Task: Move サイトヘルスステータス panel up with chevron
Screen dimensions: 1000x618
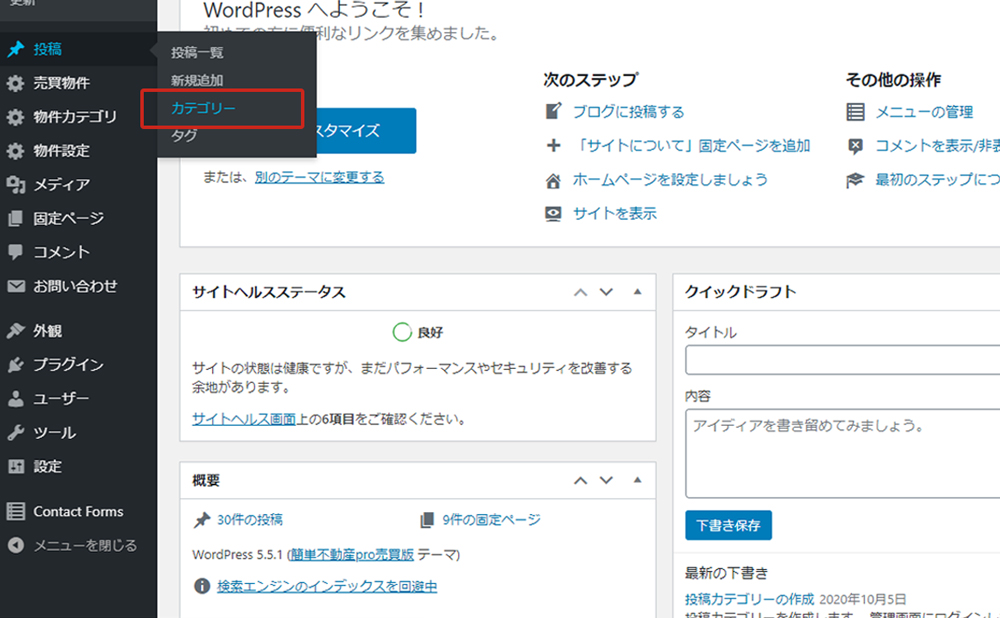Action: coord(580,292)
